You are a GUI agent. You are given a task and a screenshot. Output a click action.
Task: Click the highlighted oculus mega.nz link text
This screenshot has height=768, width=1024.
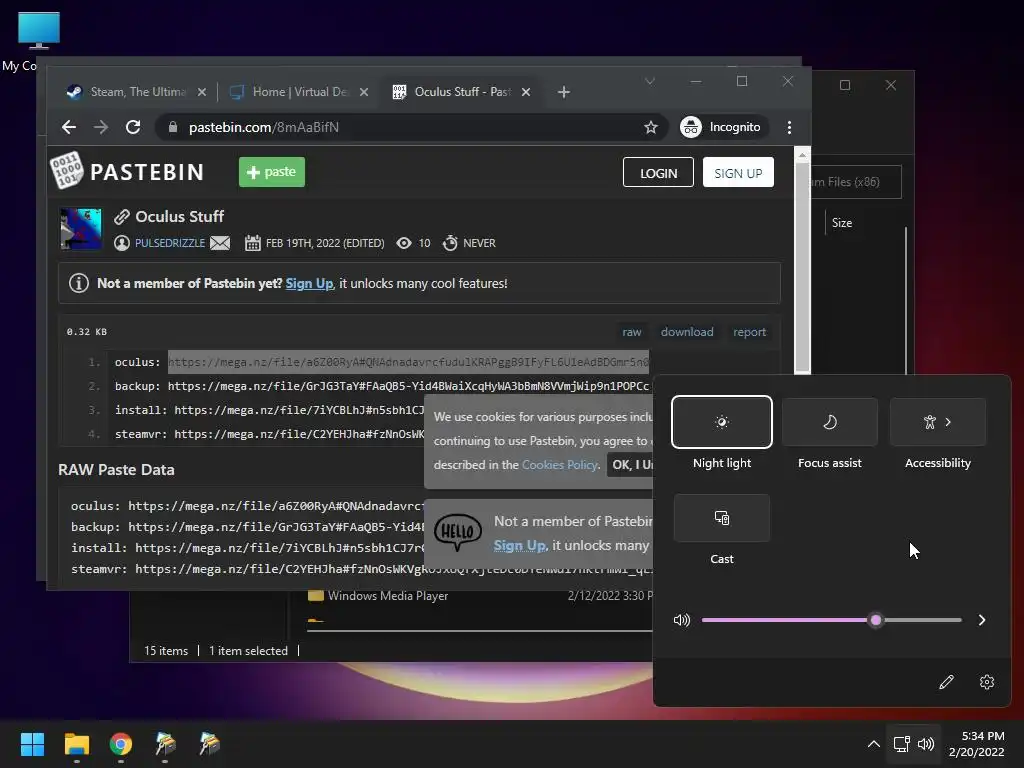[408, 362]
